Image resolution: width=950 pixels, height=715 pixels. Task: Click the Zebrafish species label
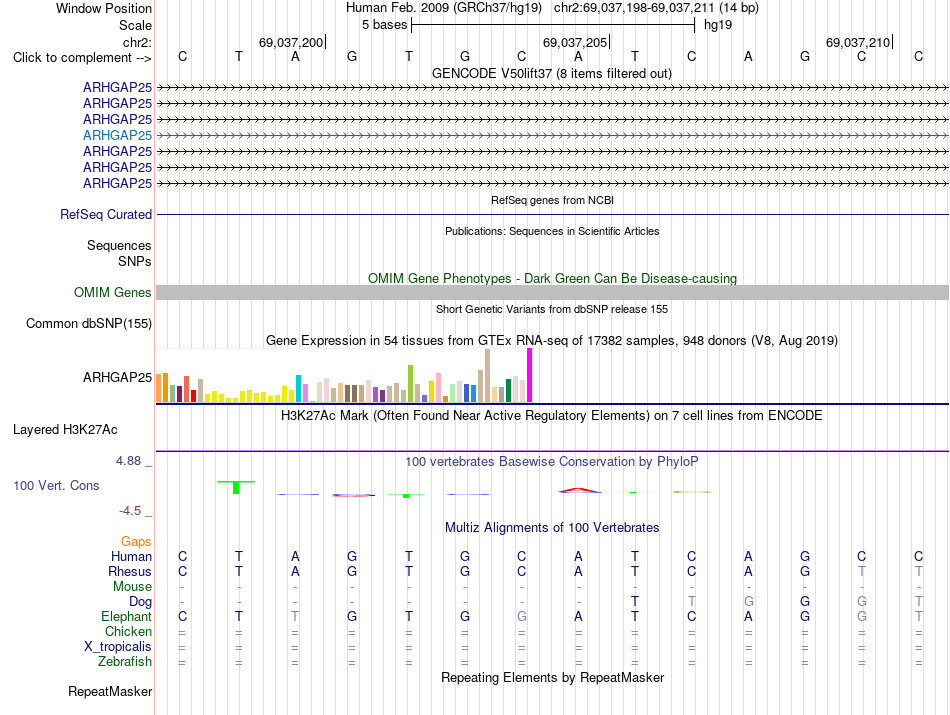tap(125, 661)
